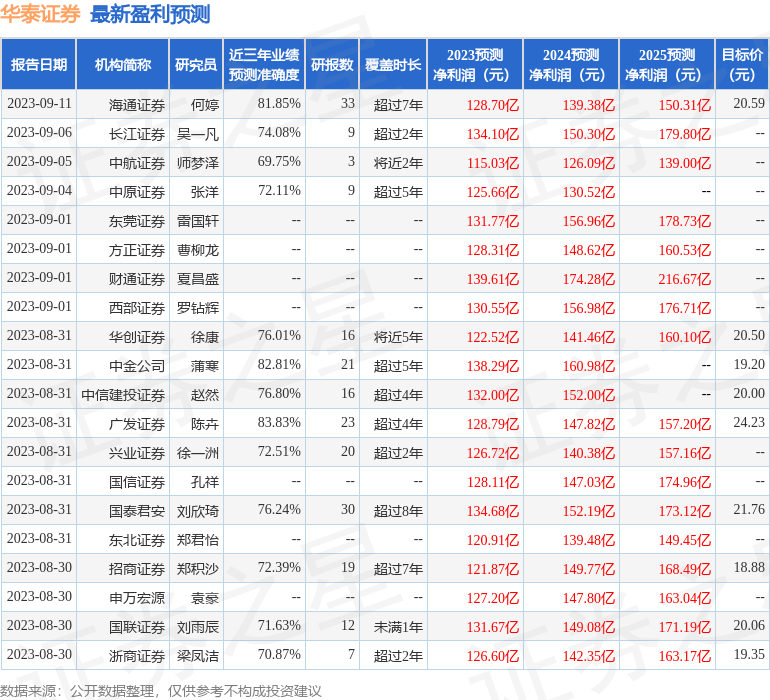This screenshot has height=700, width=770.
Task: Click accuracy value 82.81%
Action: (x=279, y=364)
